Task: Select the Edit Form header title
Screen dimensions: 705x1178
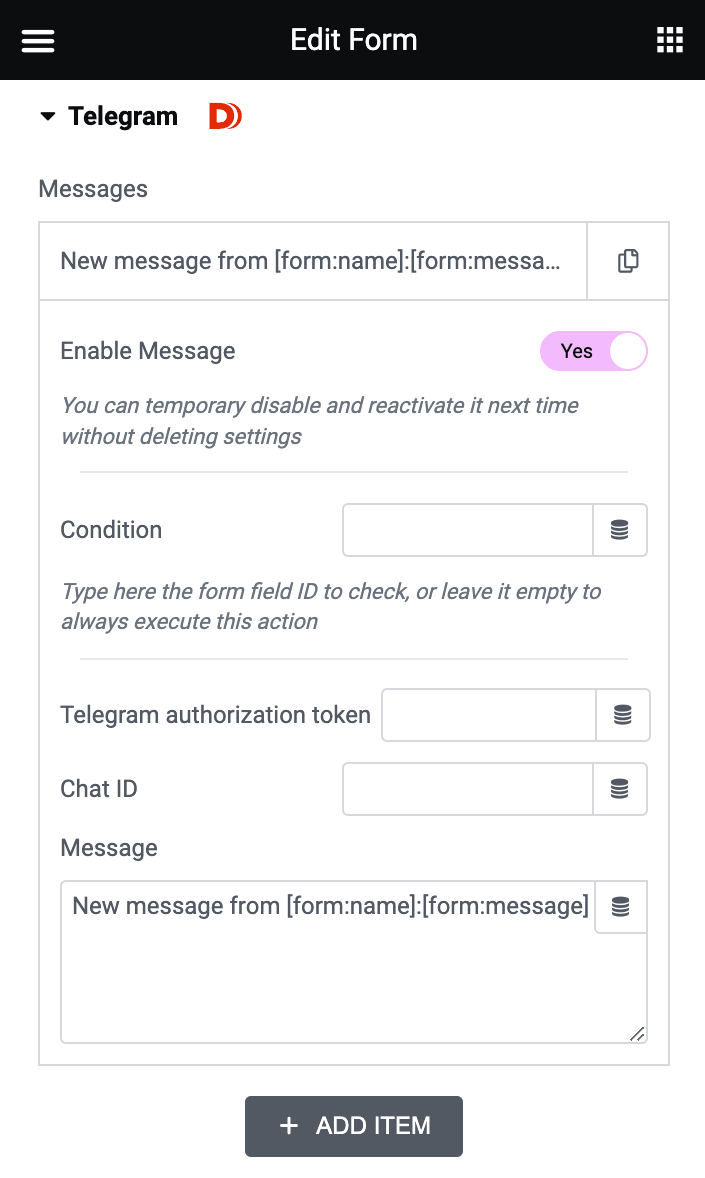Action: click(x=352, y=40)
